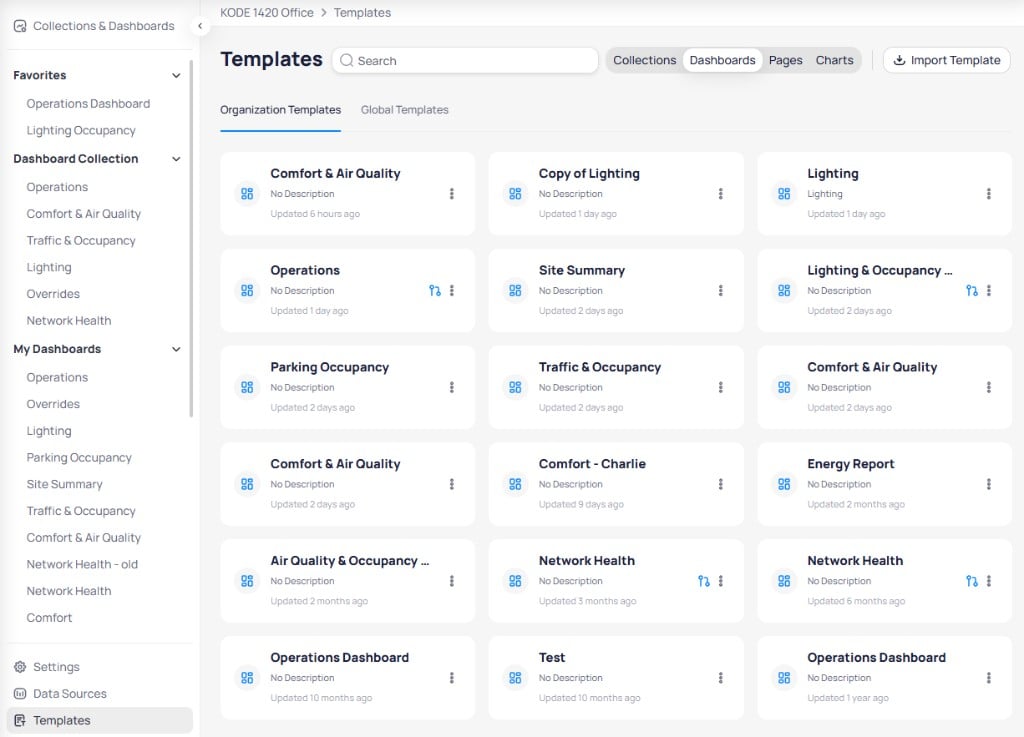1024x737 pixels.
Task: Click the dashboard icon on Site Summary card
Action: (515, 290)
